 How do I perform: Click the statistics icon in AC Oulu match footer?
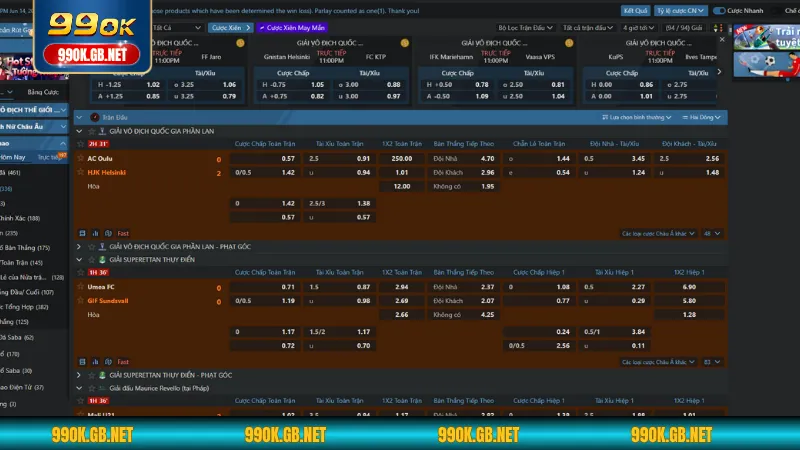(82, 233)
